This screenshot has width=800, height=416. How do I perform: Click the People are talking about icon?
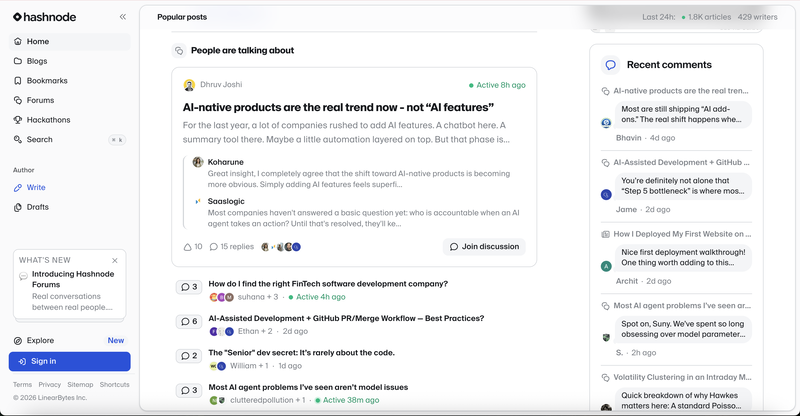coord(179,51)
